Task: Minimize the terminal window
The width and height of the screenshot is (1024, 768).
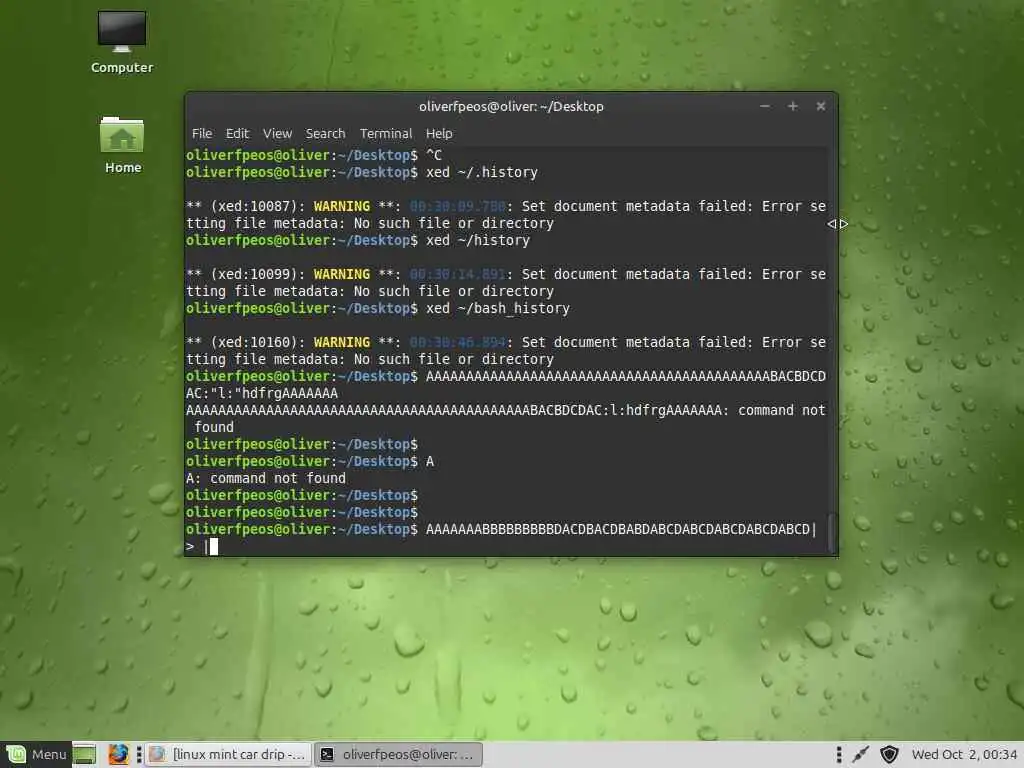Action: coord(765,106)
